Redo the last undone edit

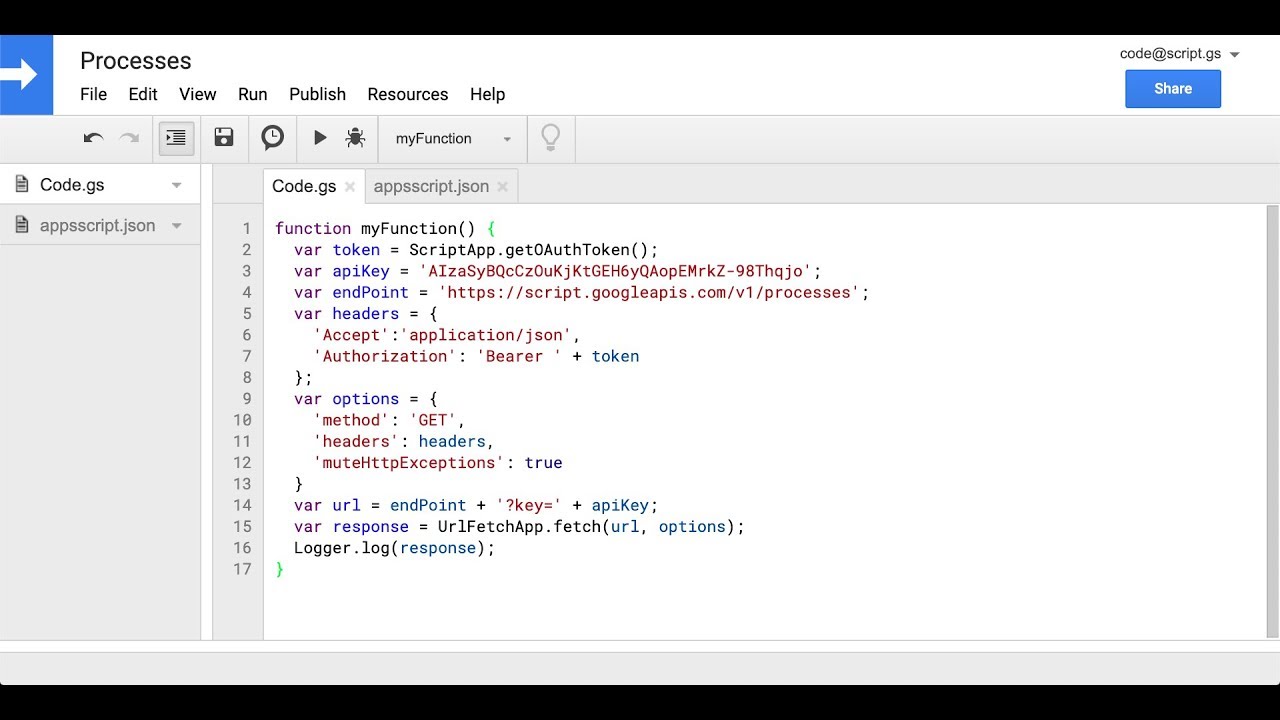pyautogui.click(x=129, y=138)
